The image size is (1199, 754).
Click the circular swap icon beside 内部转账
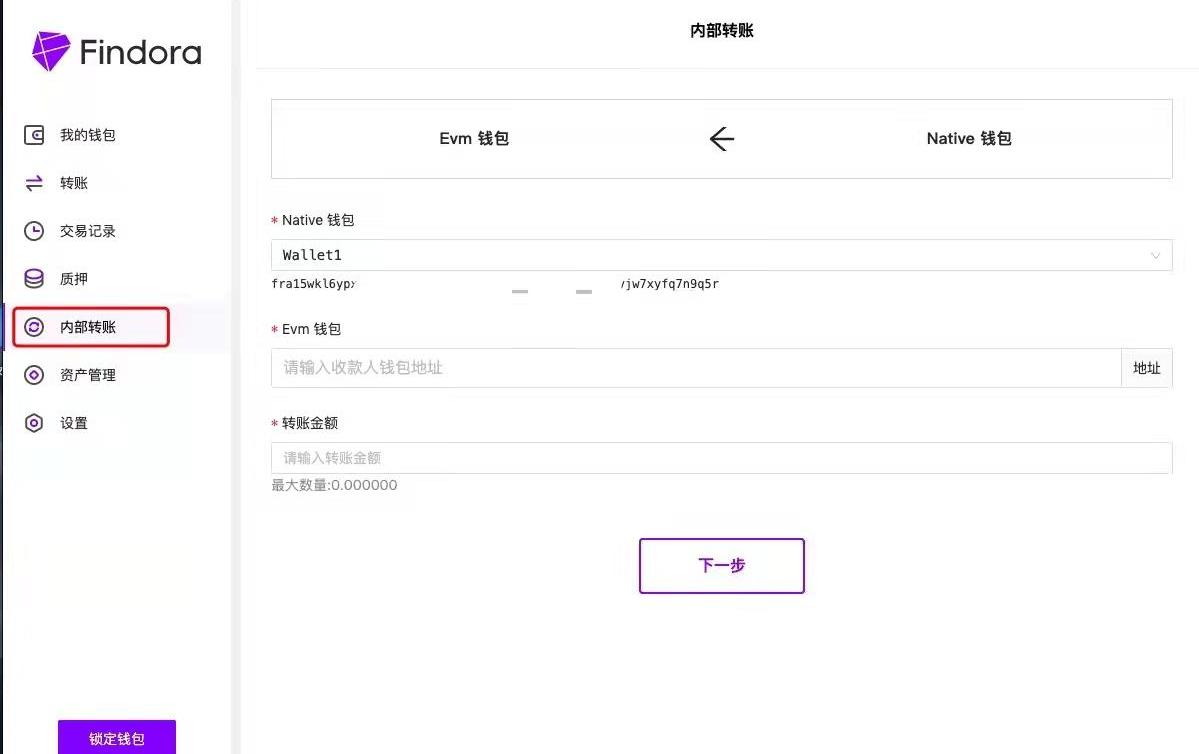(34, 327)
